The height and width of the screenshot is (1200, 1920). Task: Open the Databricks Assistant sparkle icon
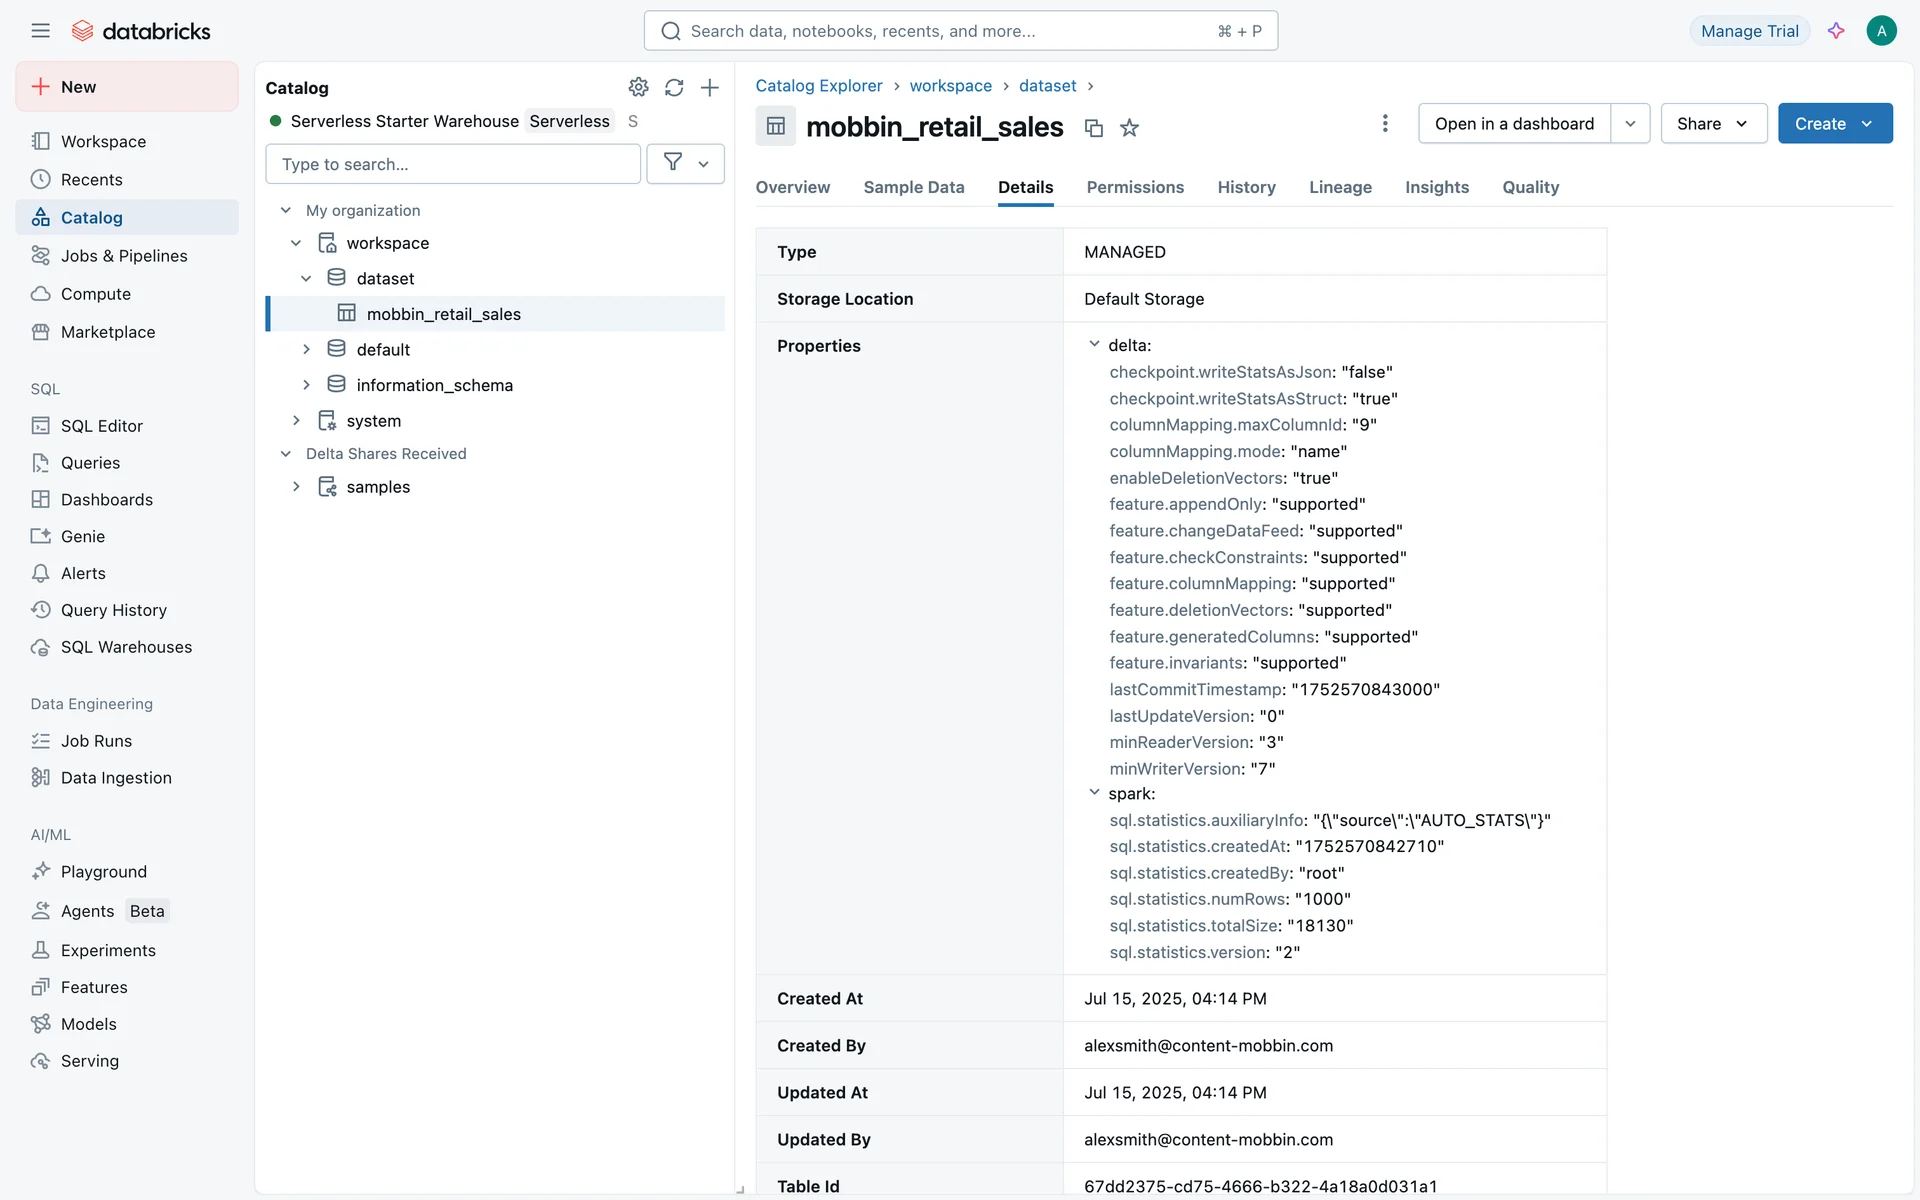[x=1836, y=31]
